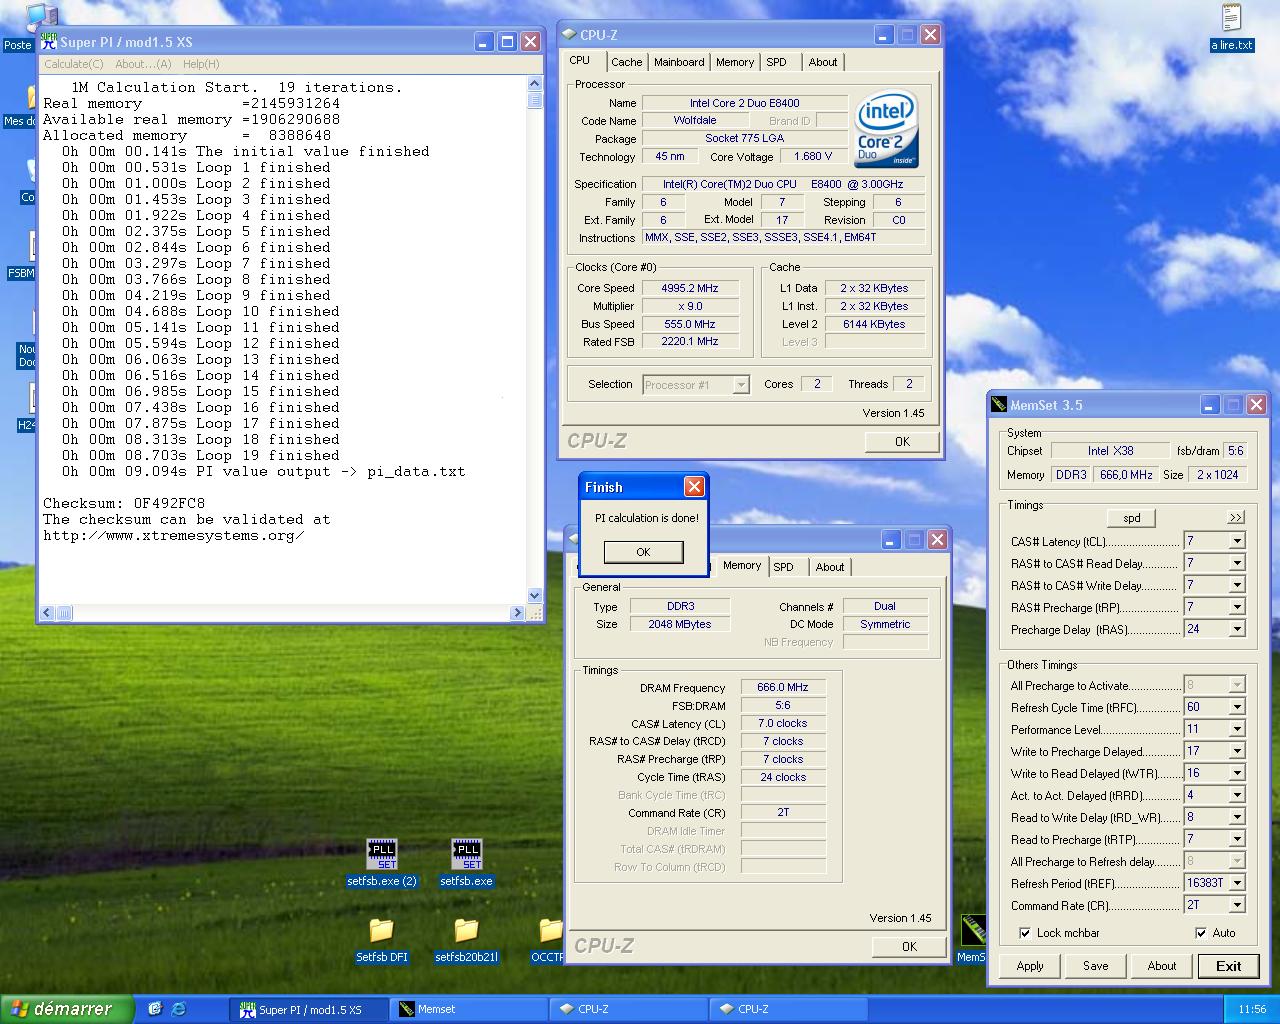The width and height of the screenshot is (1280, 1024).
Task: Open Refresh Cycle Time (tRFC) dropdown
Action: click(1237, 707)
